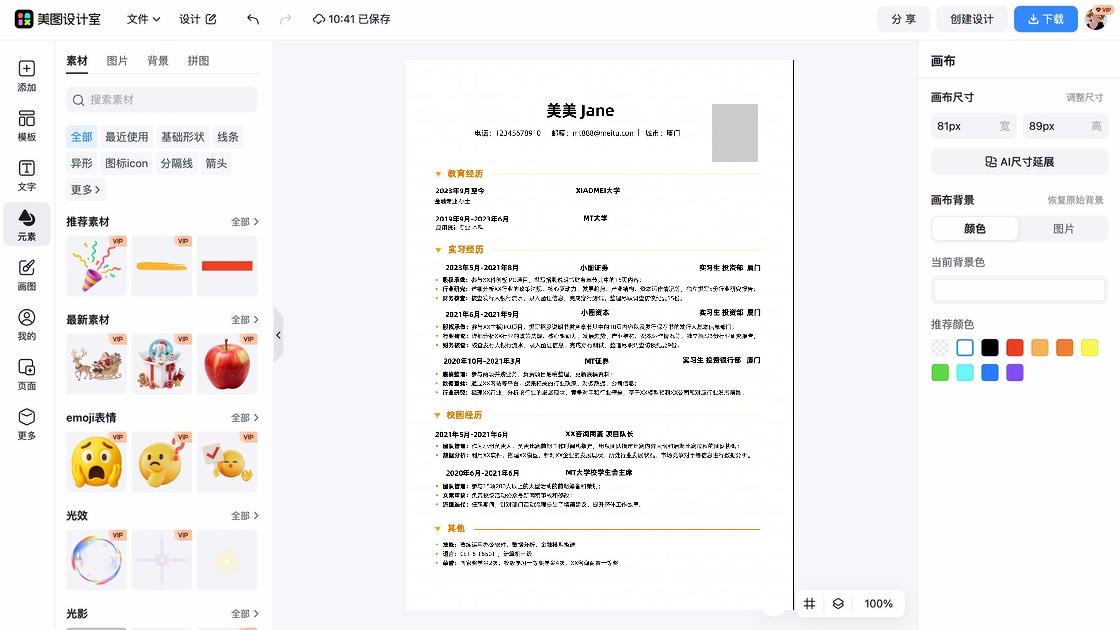1120x630 pixels.
Task: Expand emoji表情 全部 list
Action: (x=245, y=418)
